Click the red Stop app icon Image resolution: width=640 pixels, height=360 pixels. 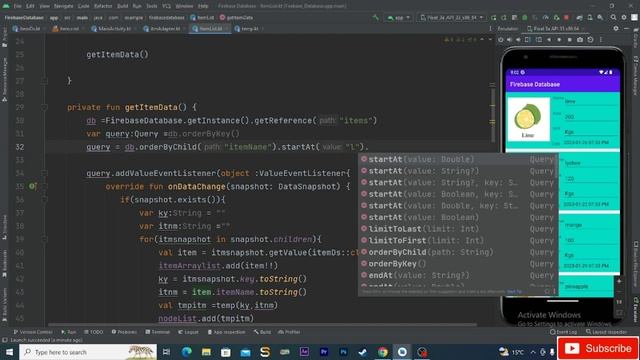click(x=566, y=18)
